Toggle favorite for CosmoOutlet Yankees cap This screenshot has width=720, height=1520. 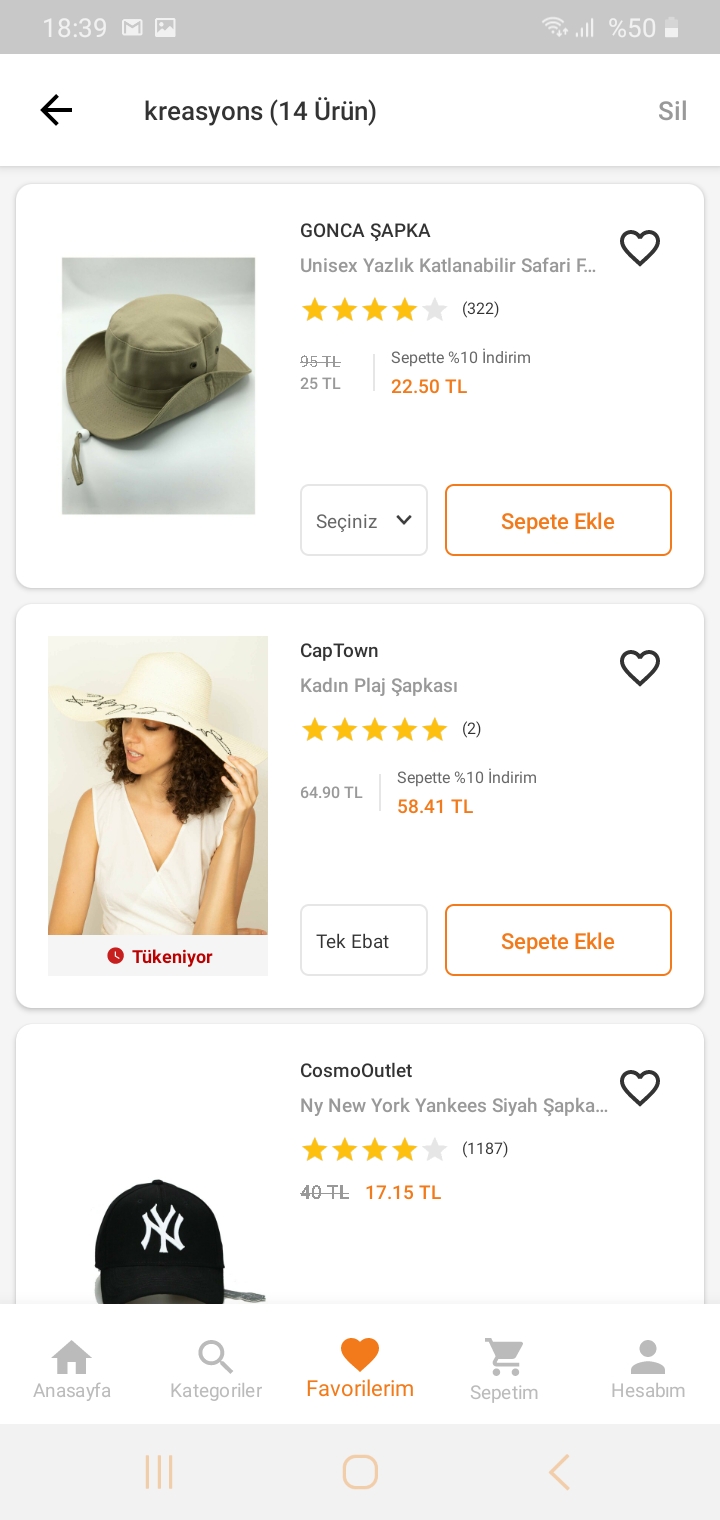coord(640,1087)
